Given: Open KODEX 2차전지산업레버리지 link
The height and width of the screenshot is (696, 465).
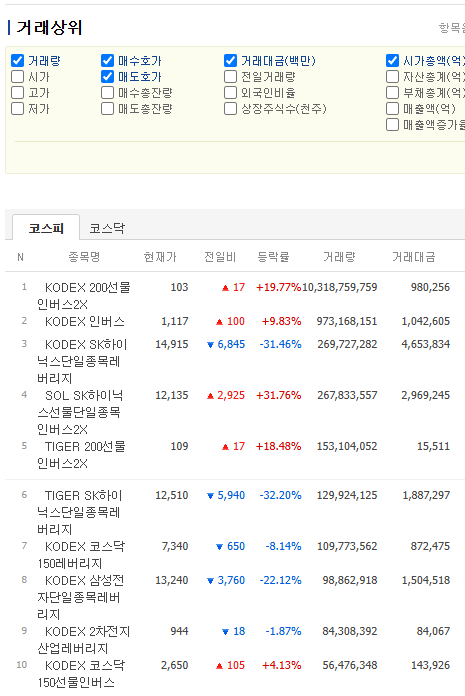Looking at the screenshot, I should [84, 640].
